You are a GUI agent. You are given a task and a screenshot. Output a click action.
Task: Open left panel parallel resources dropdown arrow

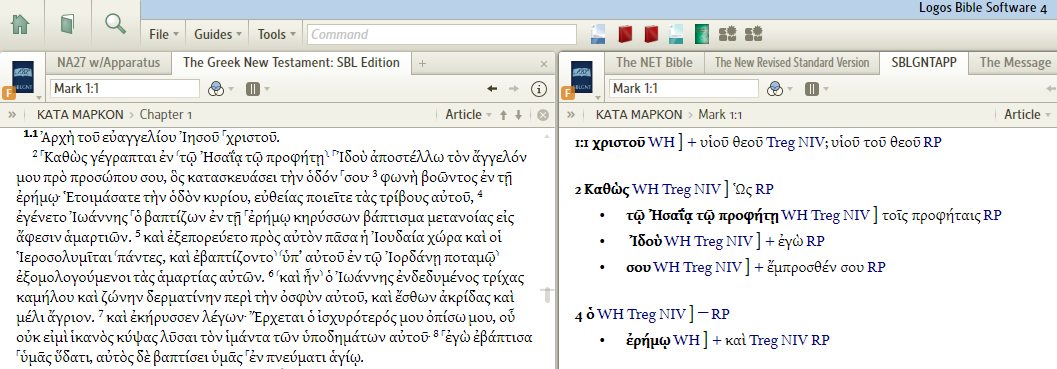(266, 89)
